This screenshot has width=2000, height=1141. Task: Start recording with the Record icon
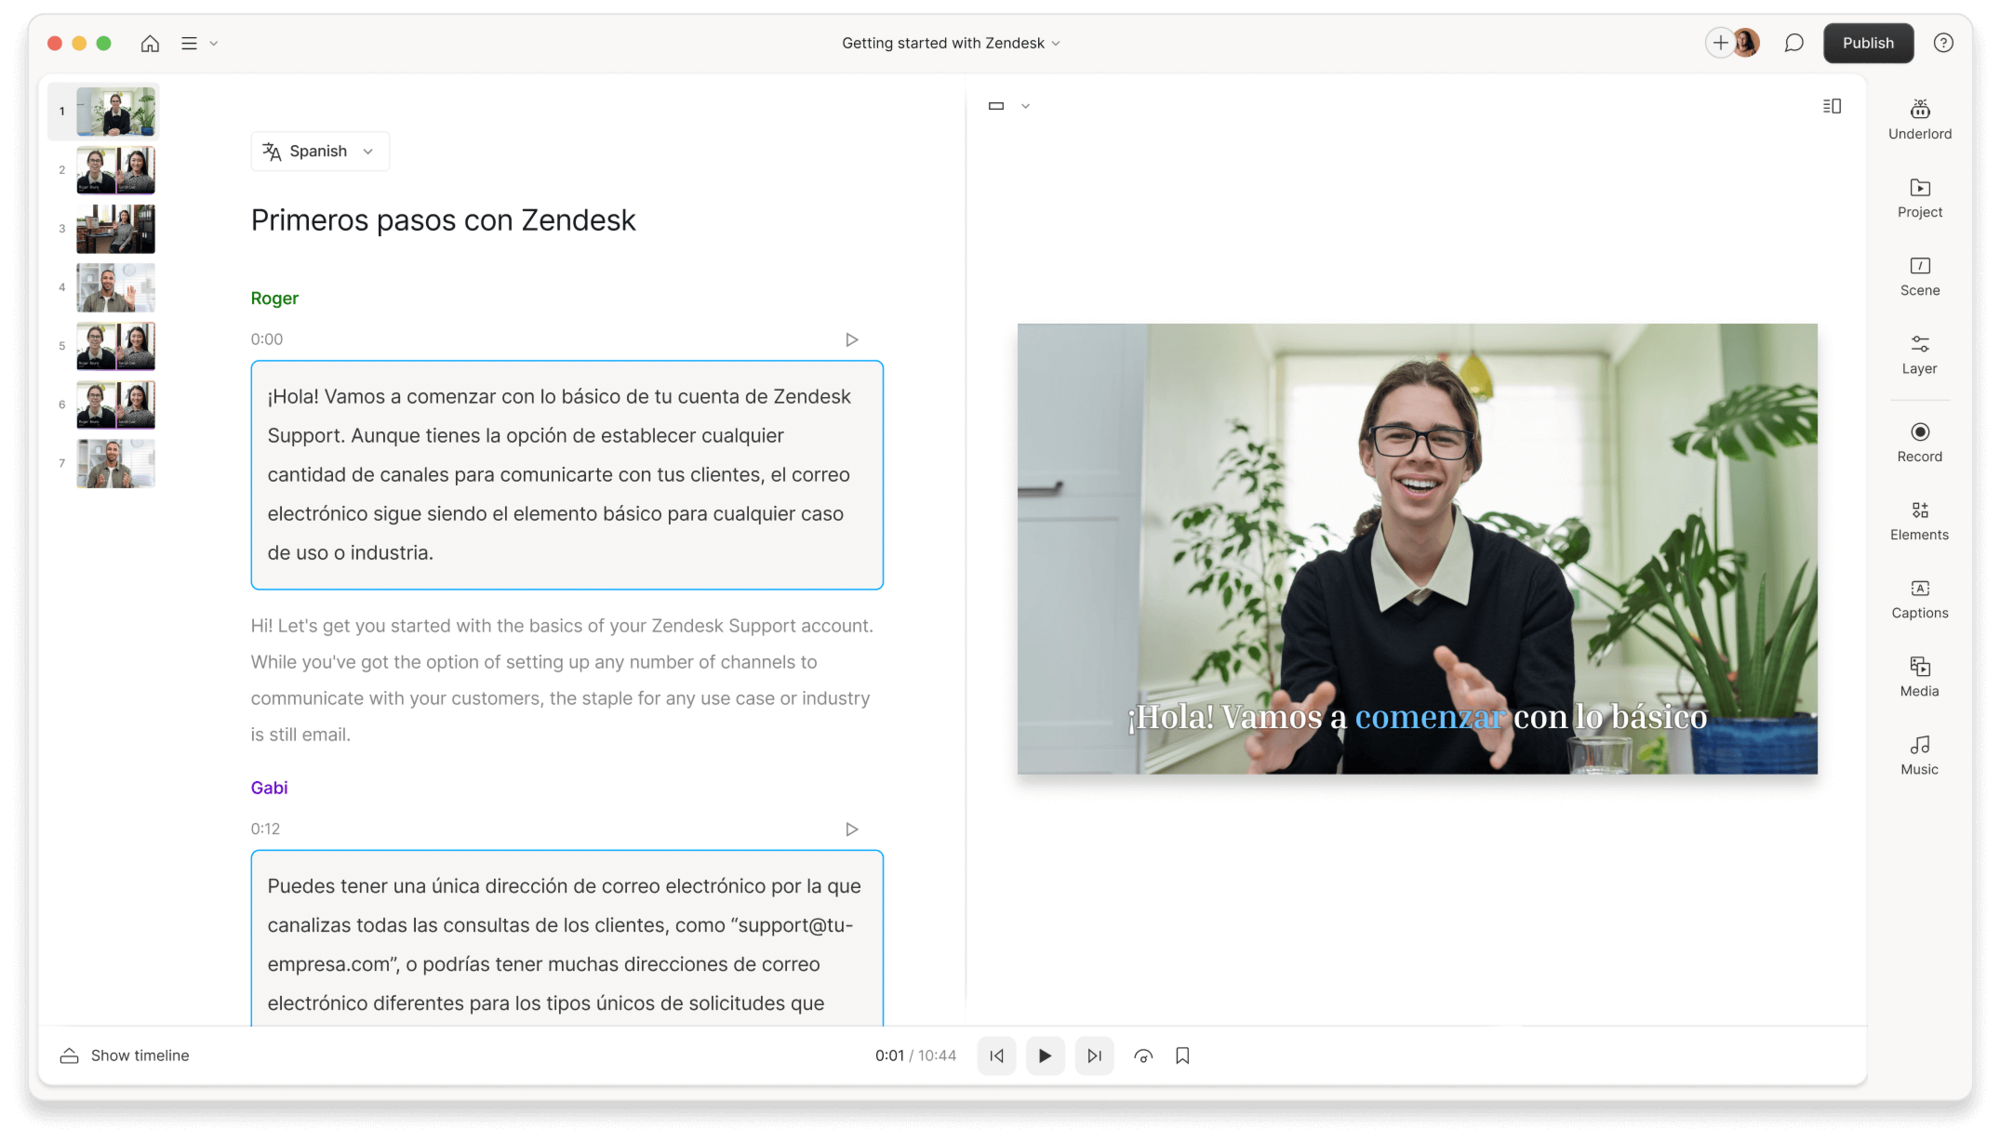1919,442
